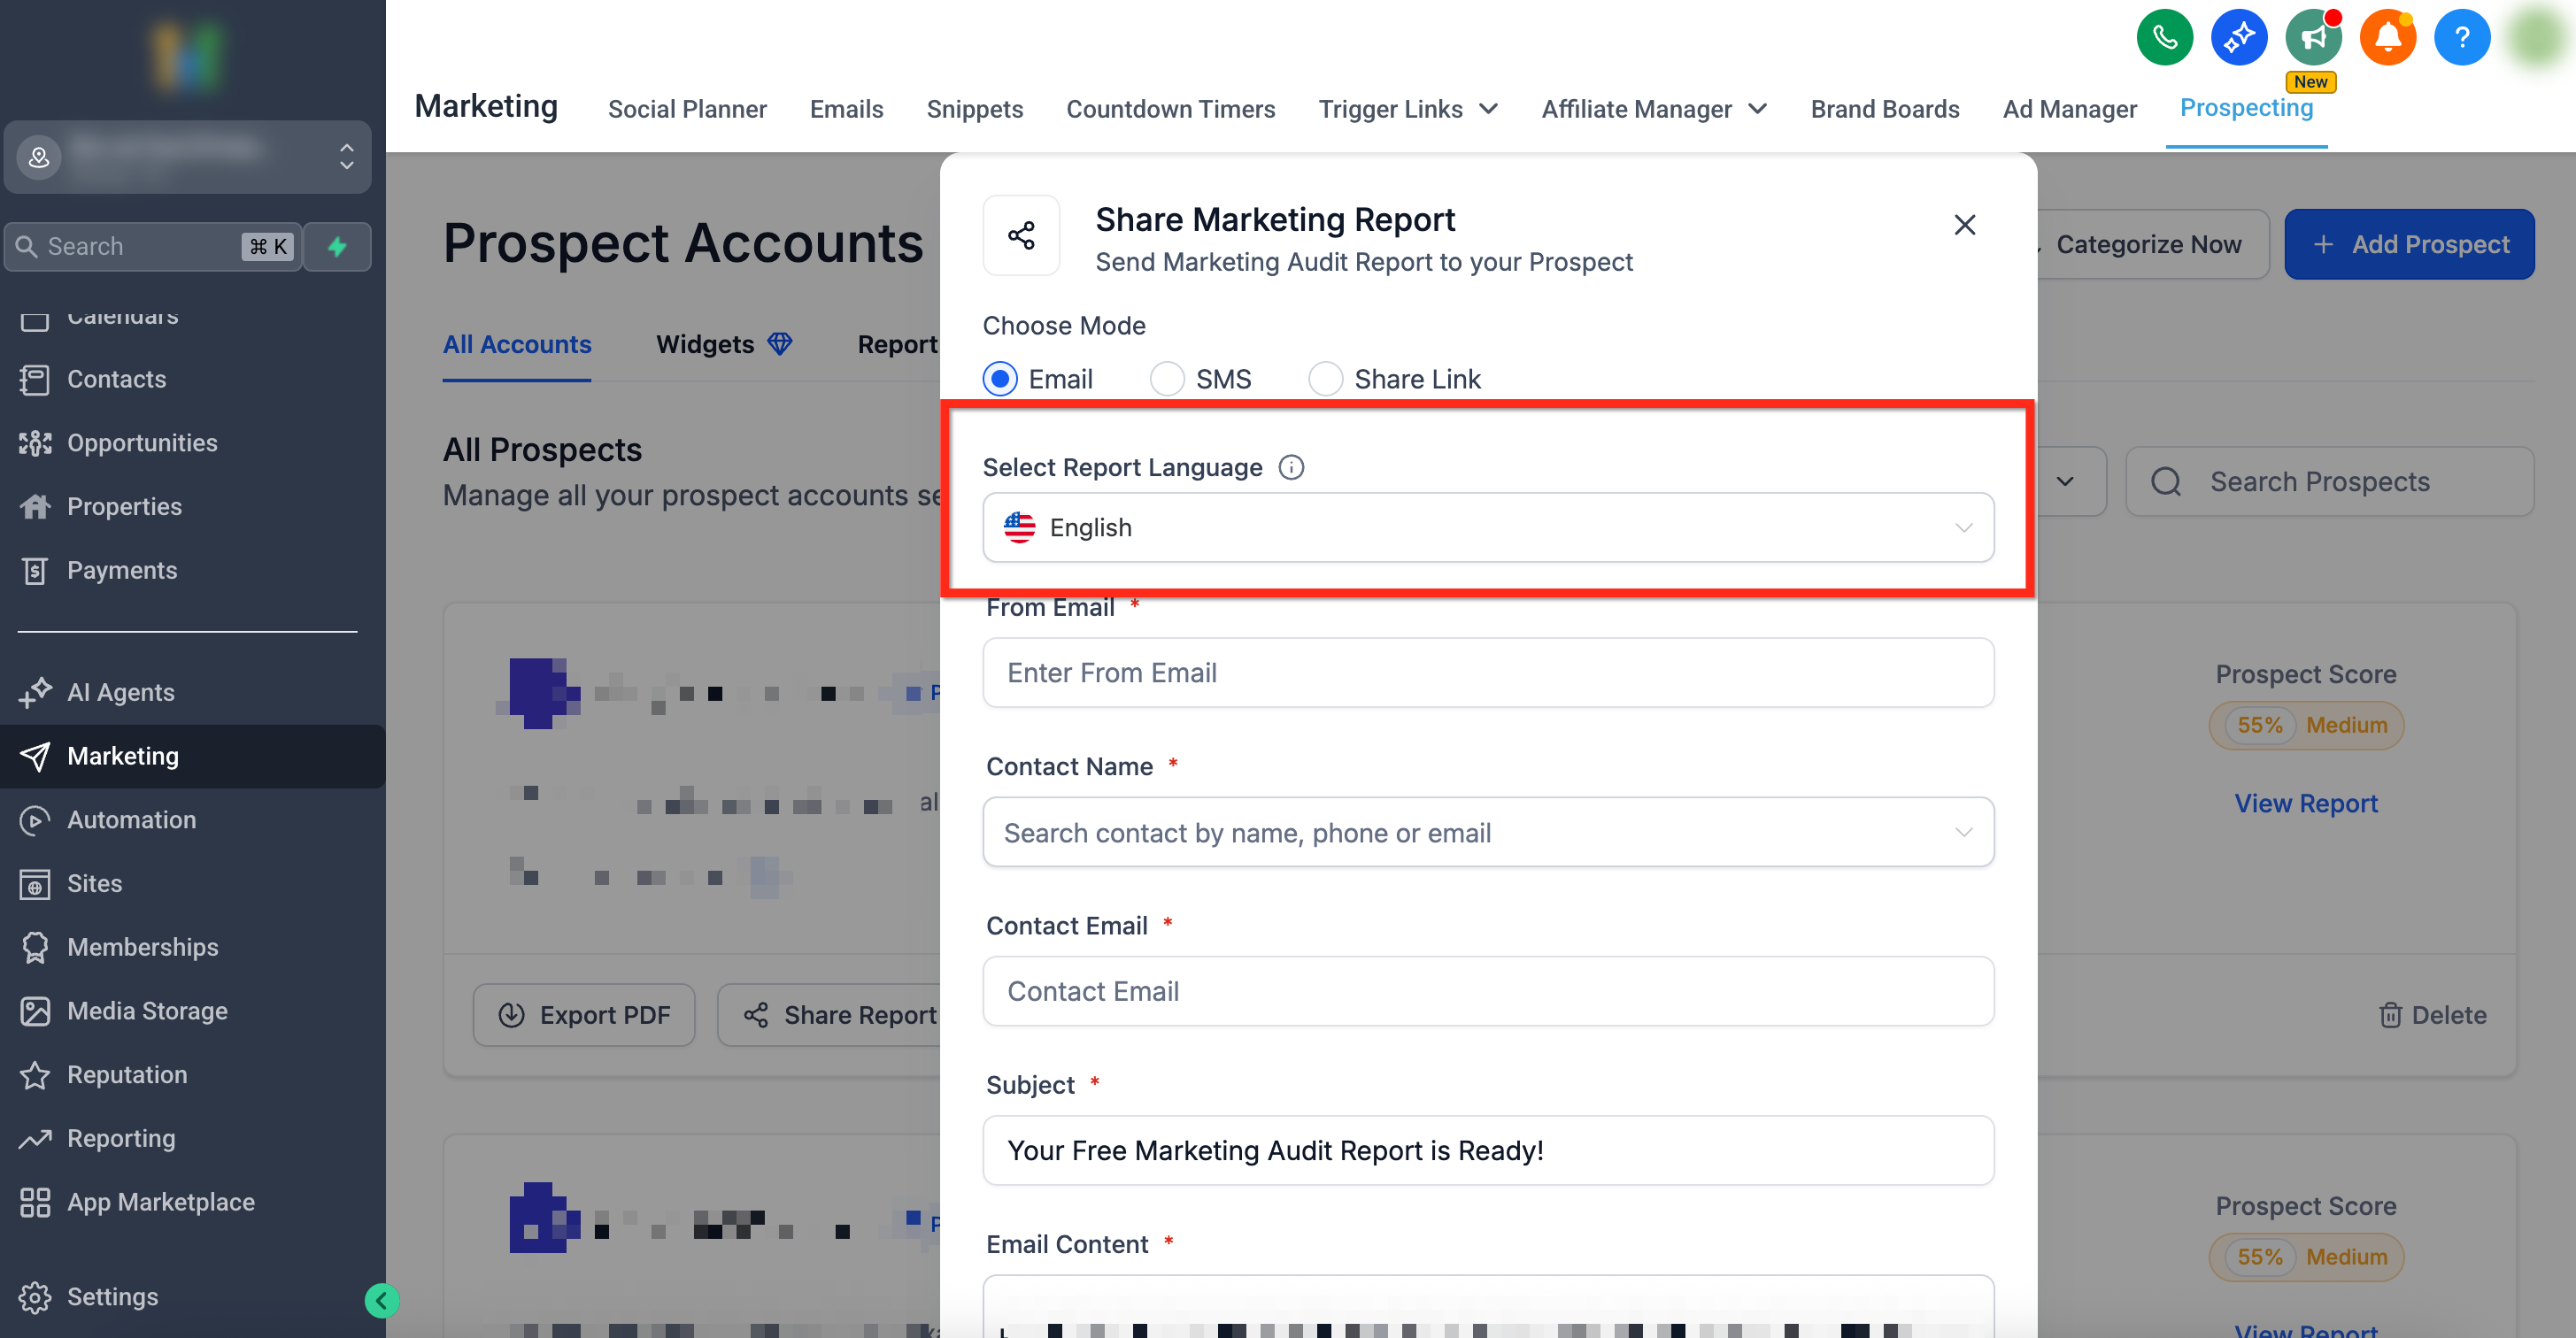
Task: Collapse sidebar with green arrow icon
Action: pos(381,1300)
